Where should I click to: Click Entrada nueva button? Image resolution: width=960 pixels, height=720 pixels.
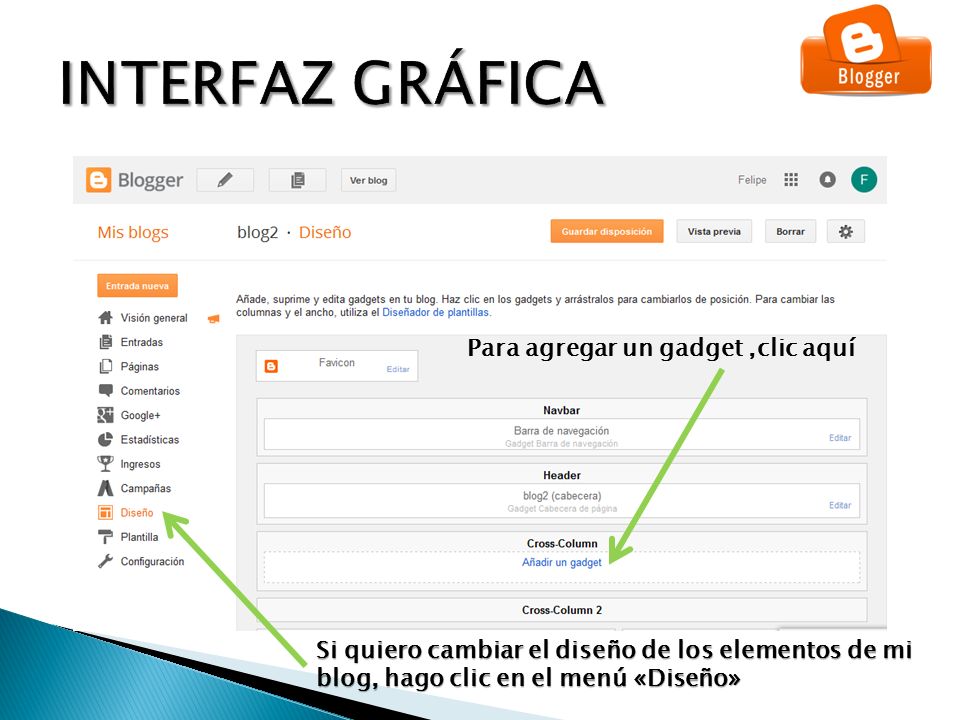[137, 286]
